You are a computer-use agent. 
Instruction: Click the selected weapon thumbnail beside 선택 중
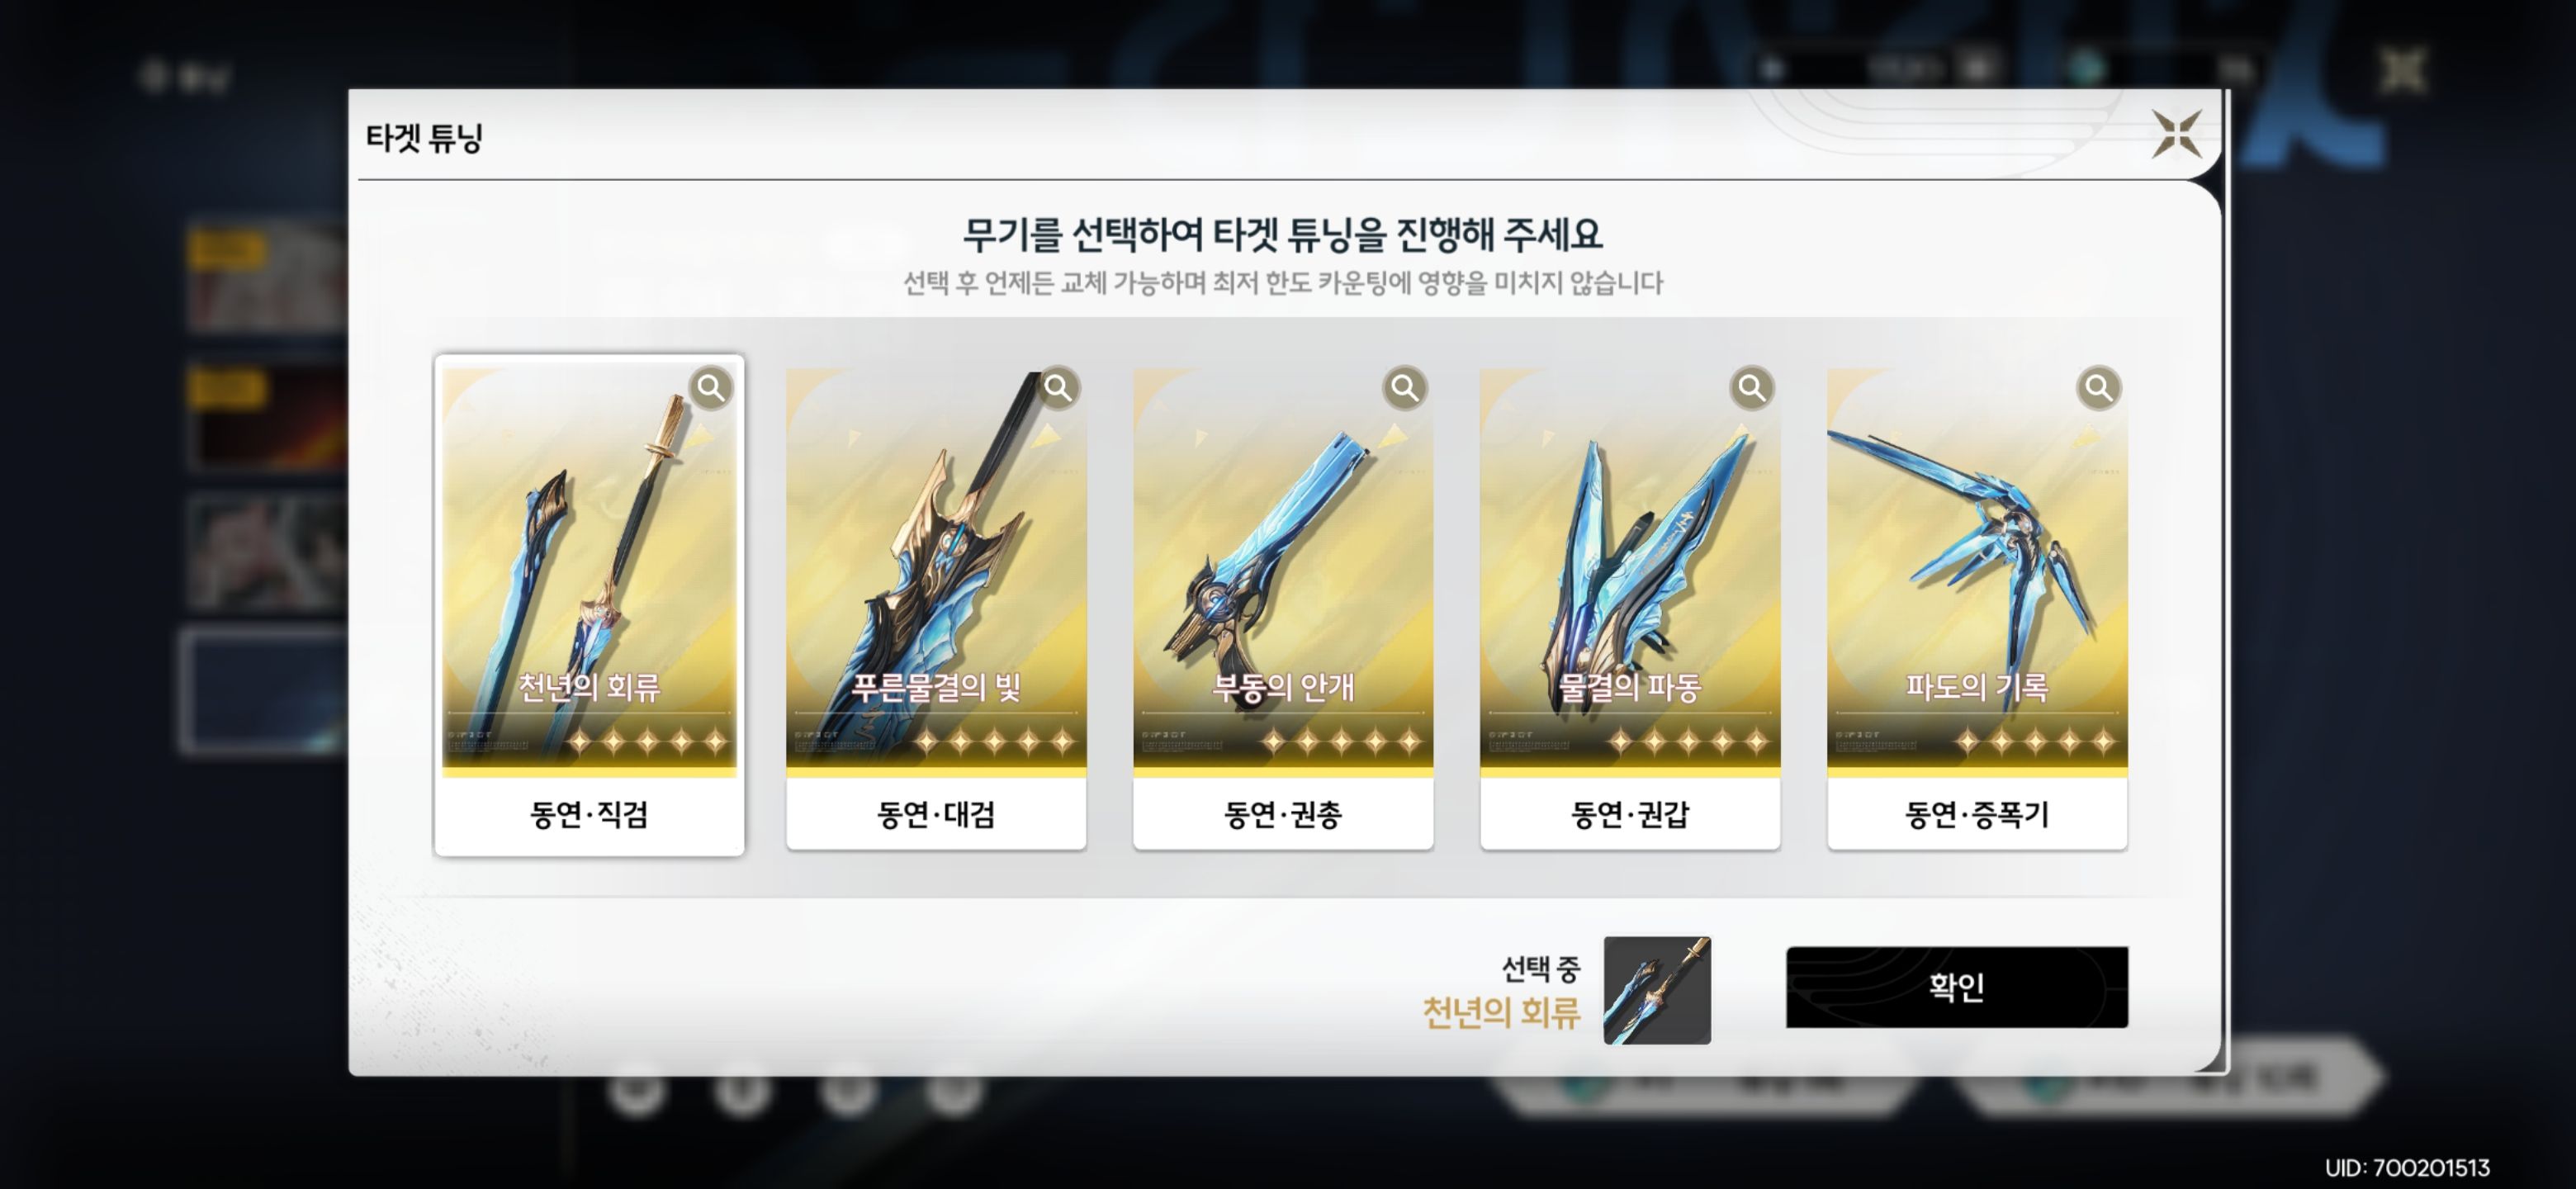pos(1657,990)
